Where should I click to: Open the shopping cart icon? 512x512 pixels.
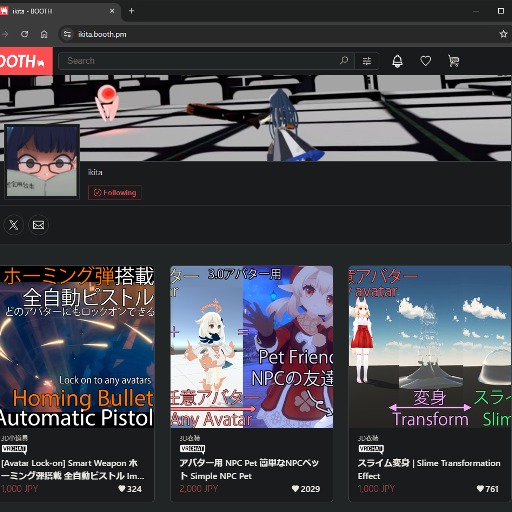(453, 61)
